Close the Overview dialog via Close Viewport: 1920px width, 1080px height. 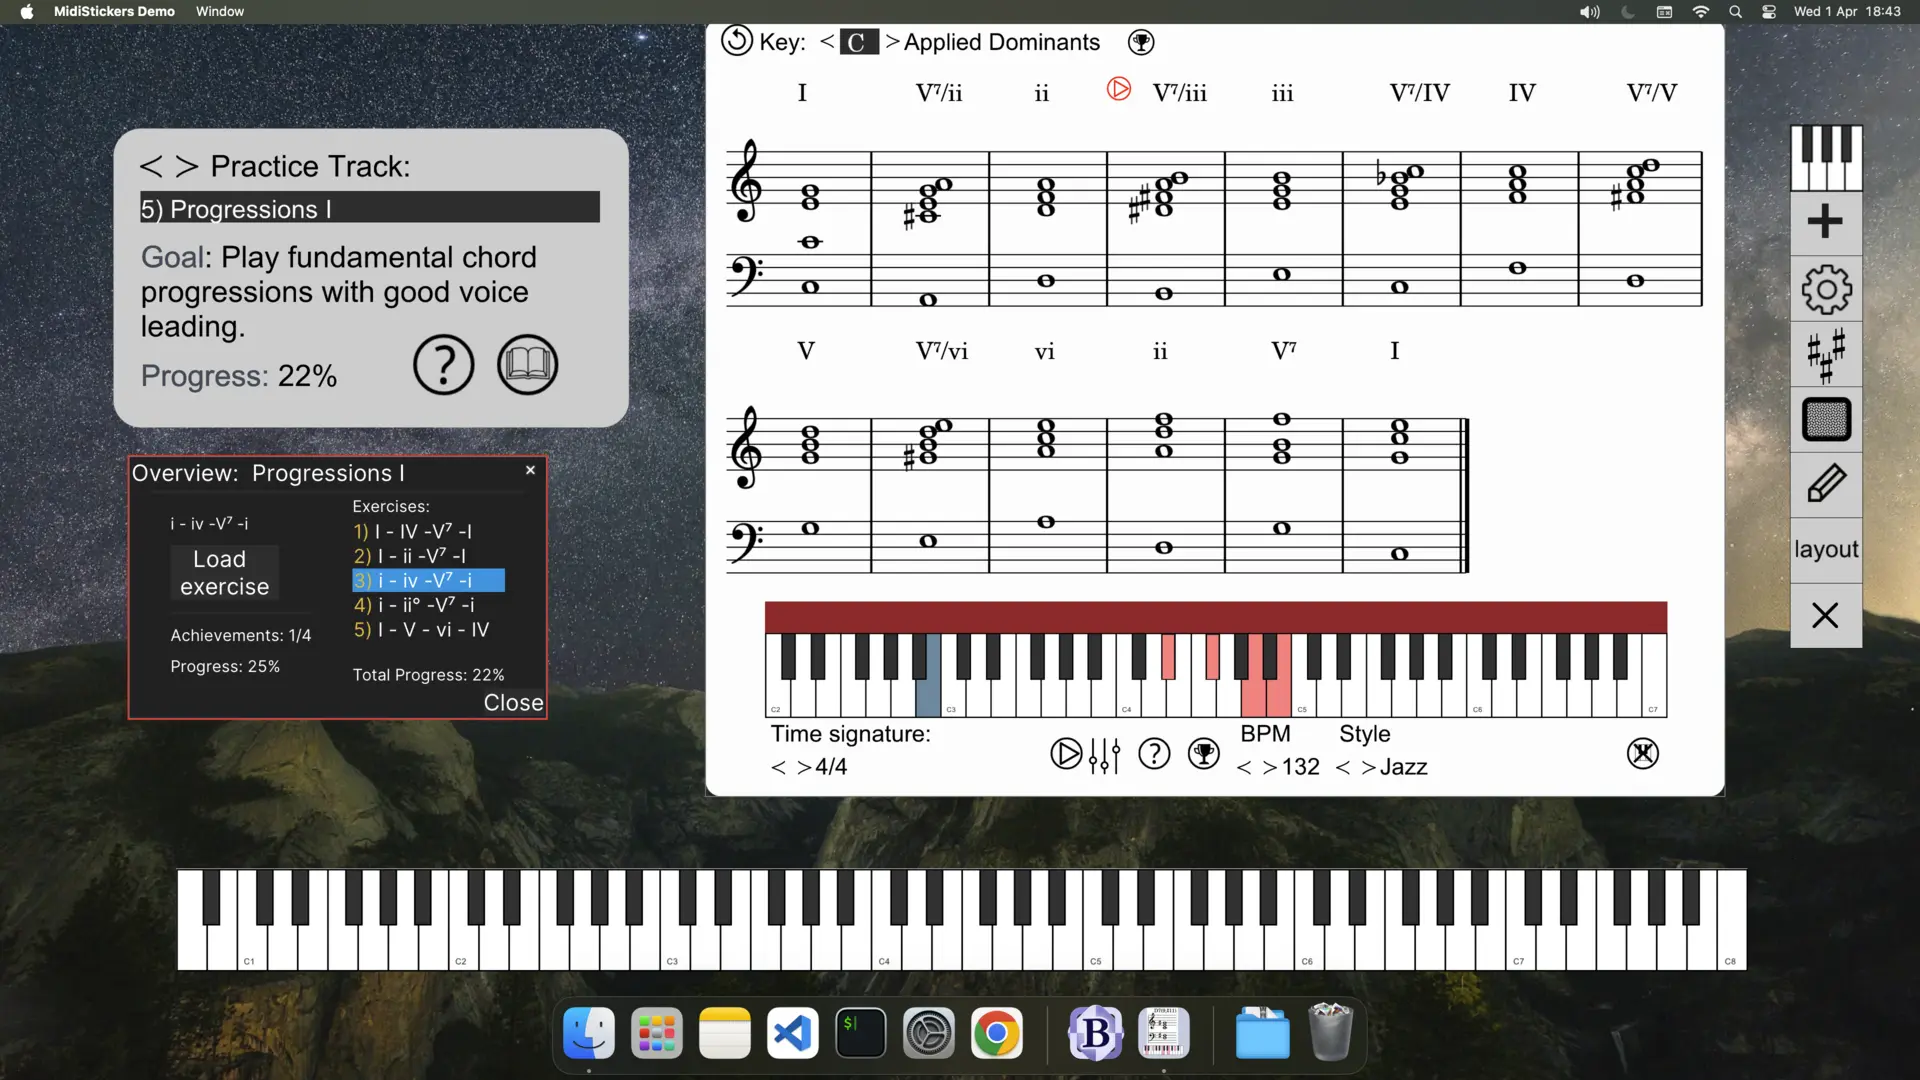pyautogui.click(x=512, y=702)
